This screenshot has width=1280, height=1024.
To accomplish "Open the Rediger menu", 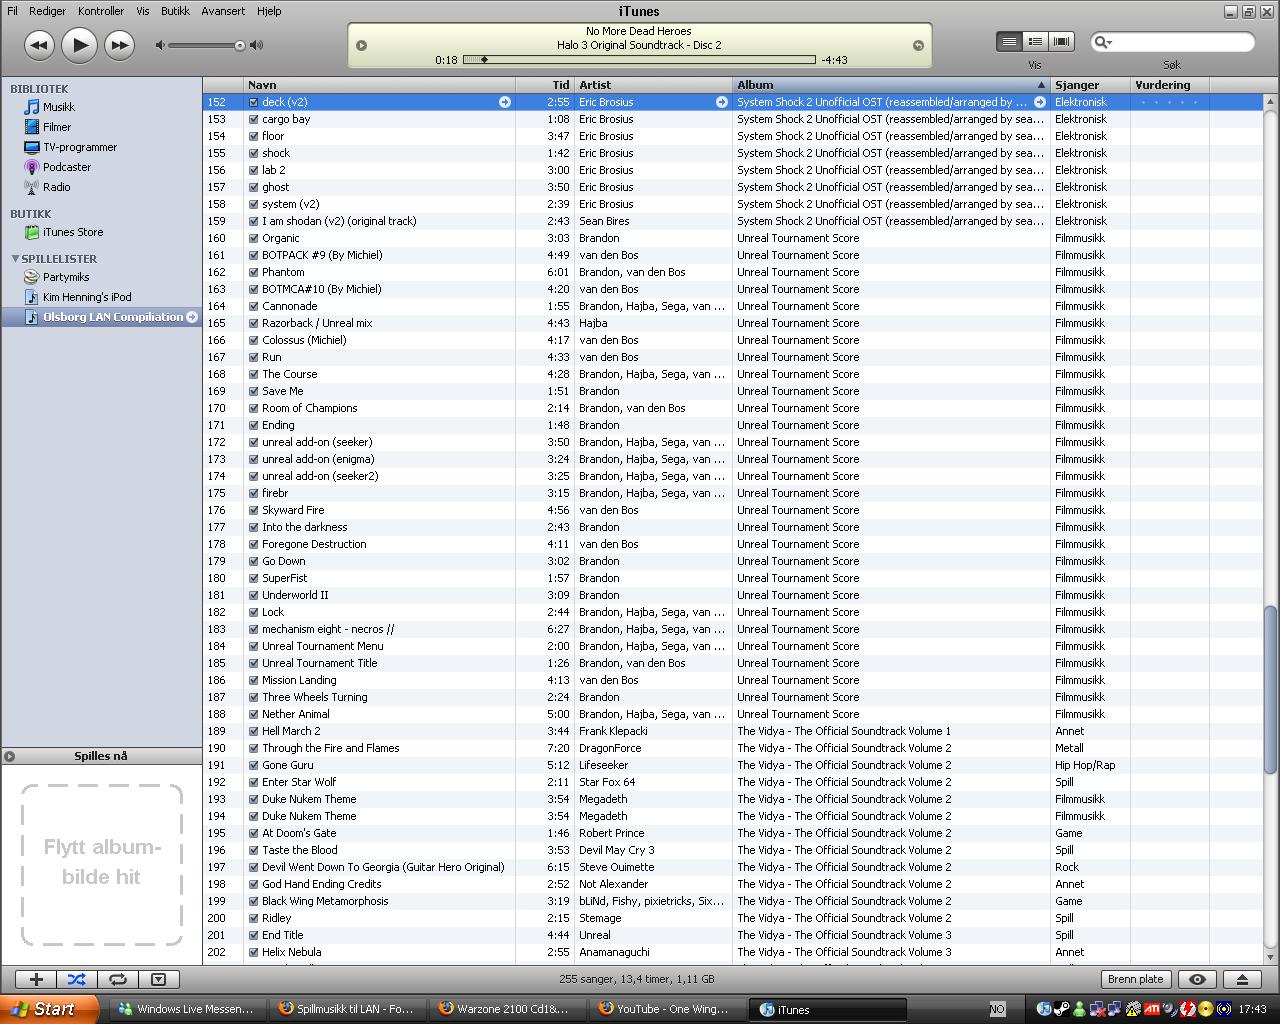I will [x=47, y=11].
